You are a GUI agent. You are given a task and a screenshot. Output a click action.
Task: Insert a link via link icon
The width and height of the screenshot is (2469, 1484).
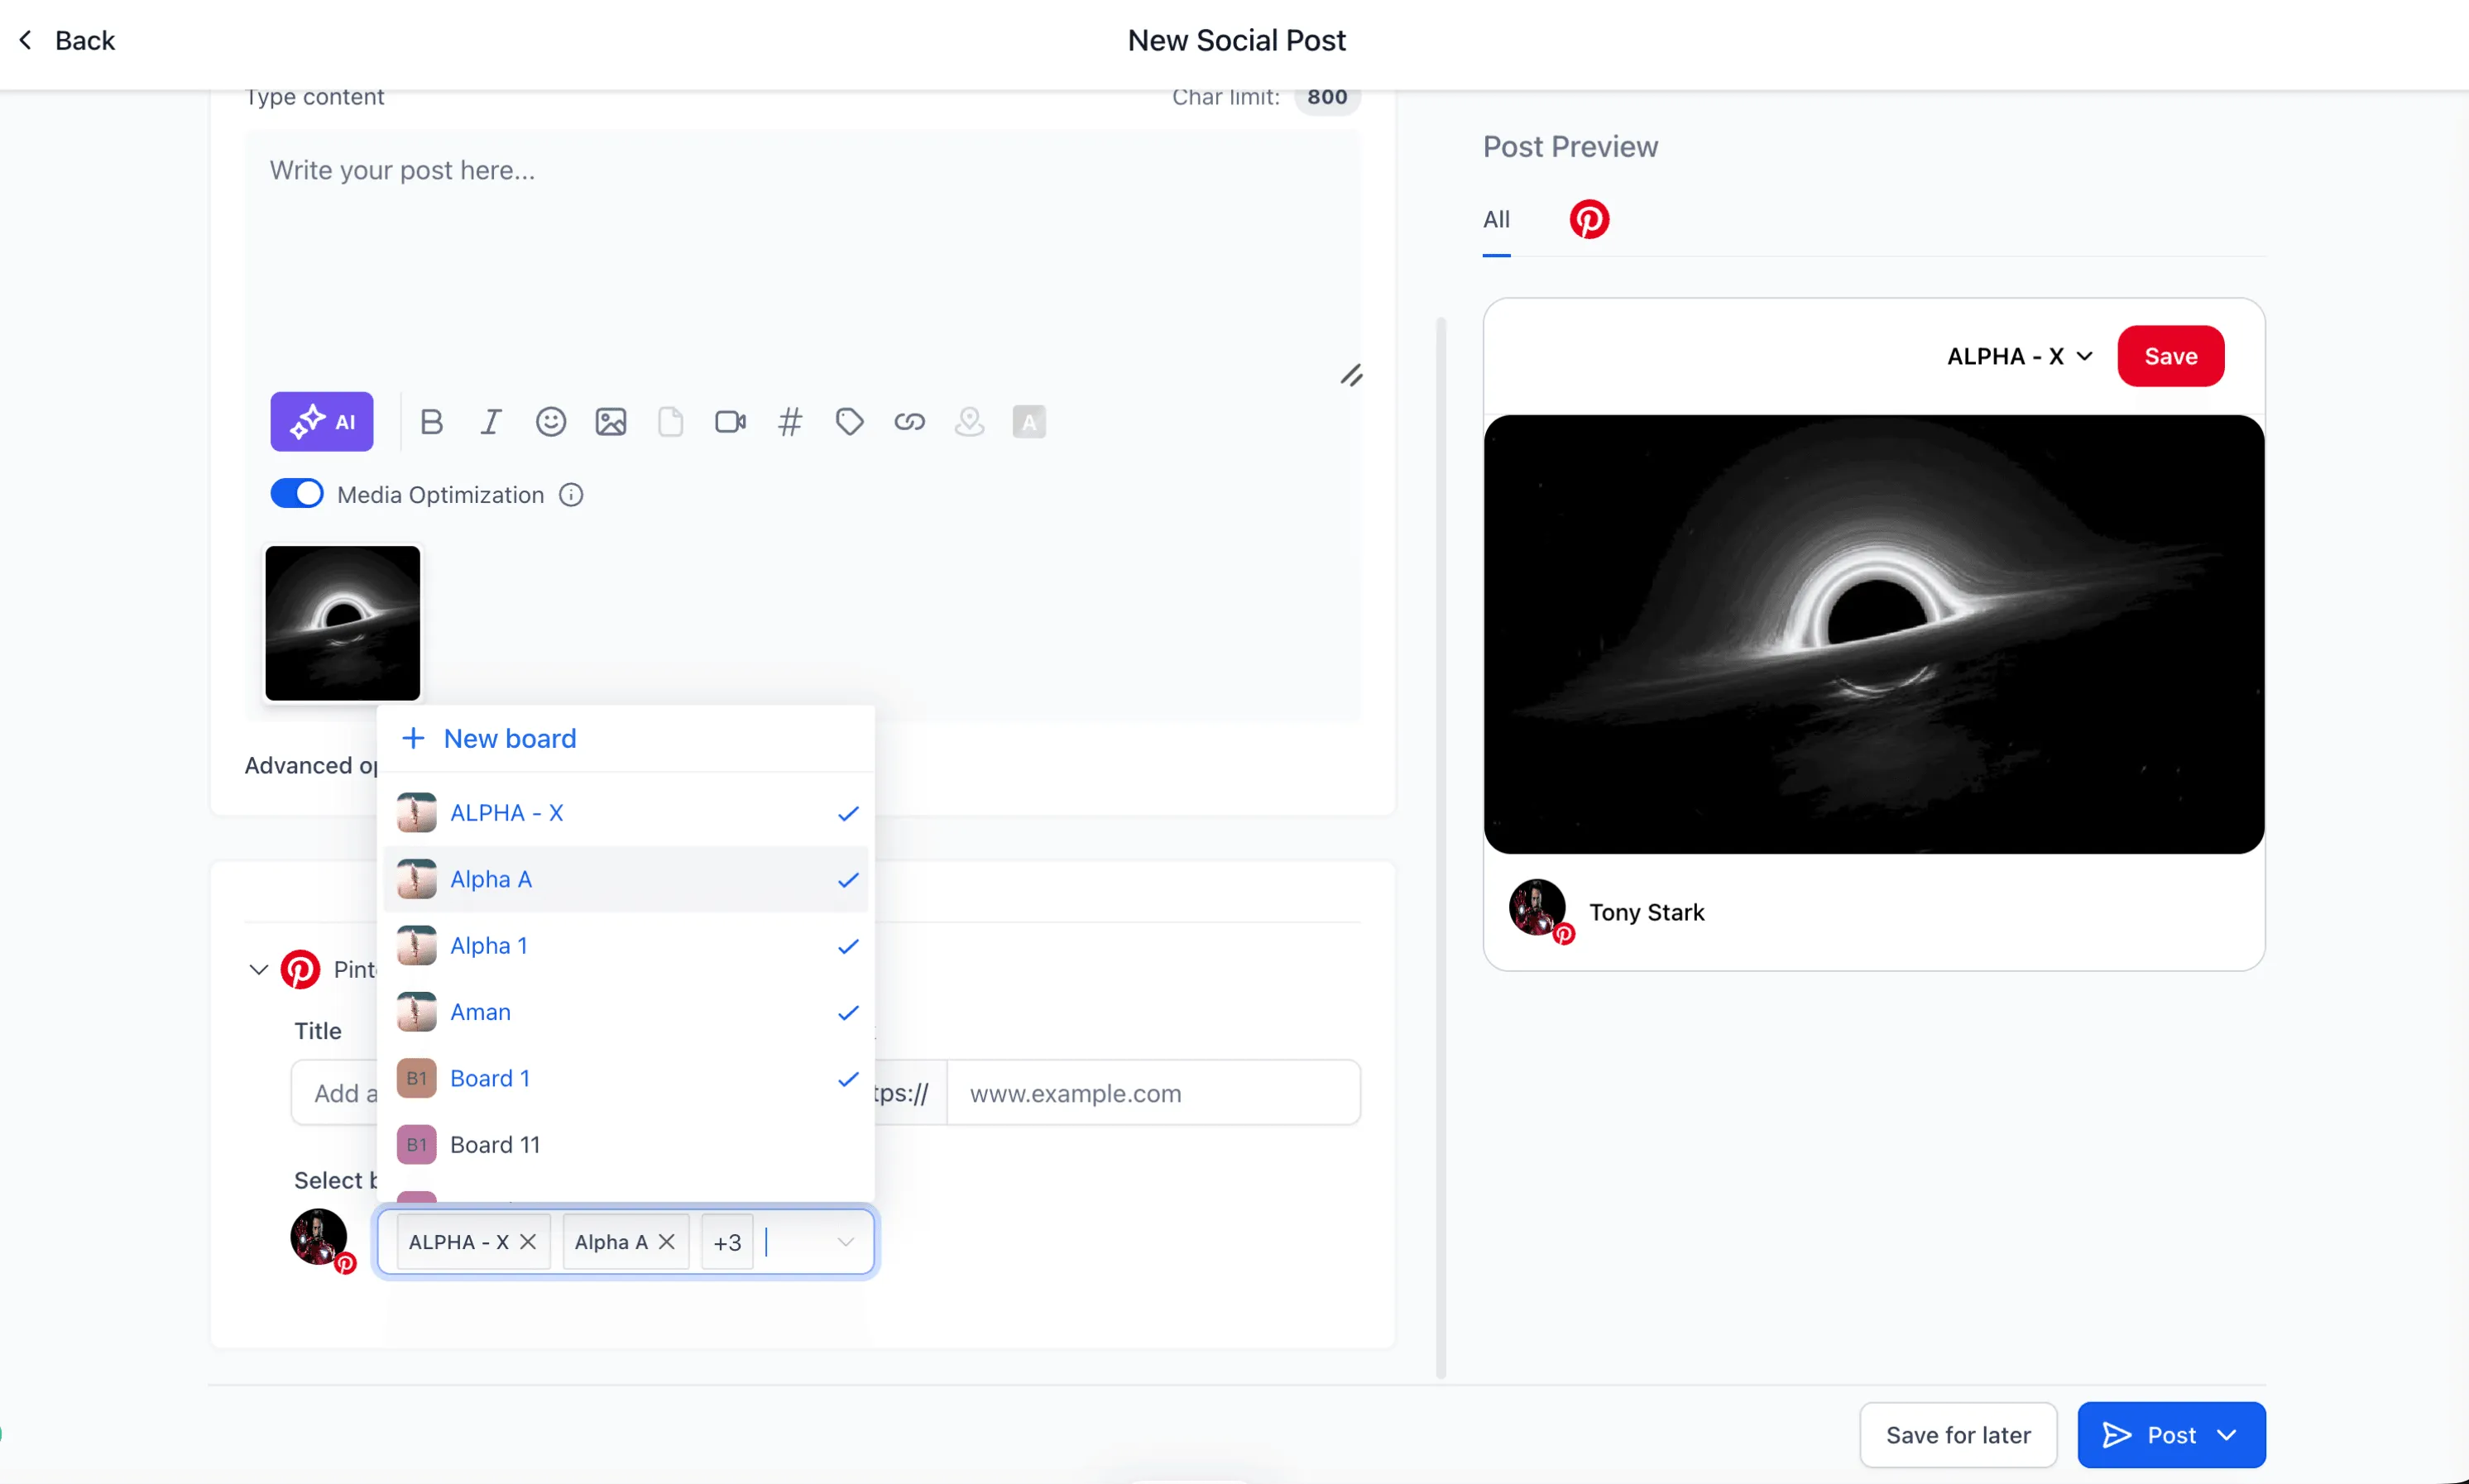coord(909,422)
